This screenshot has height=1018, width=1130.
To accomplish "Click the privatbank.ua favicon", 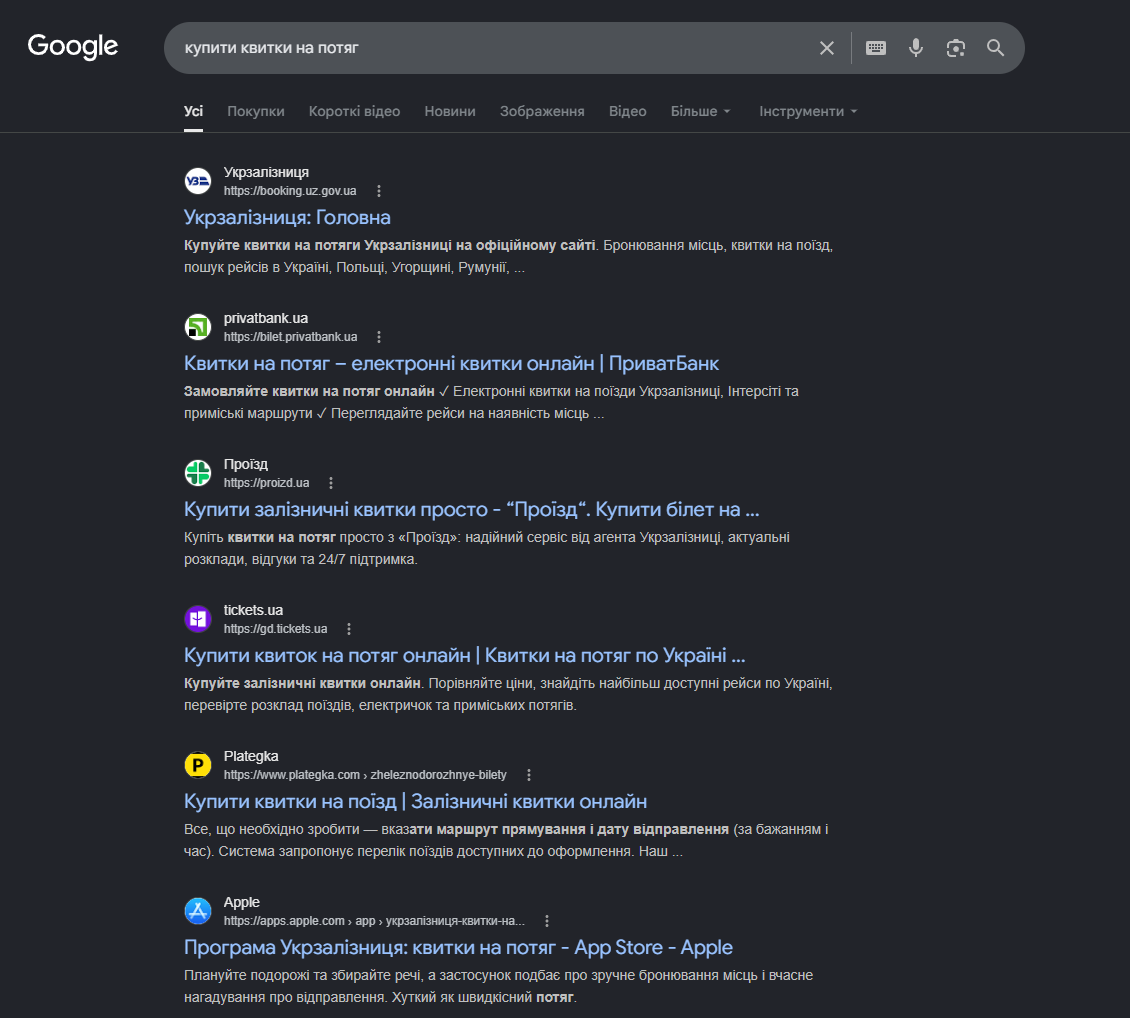I will [x=197, y=327].
